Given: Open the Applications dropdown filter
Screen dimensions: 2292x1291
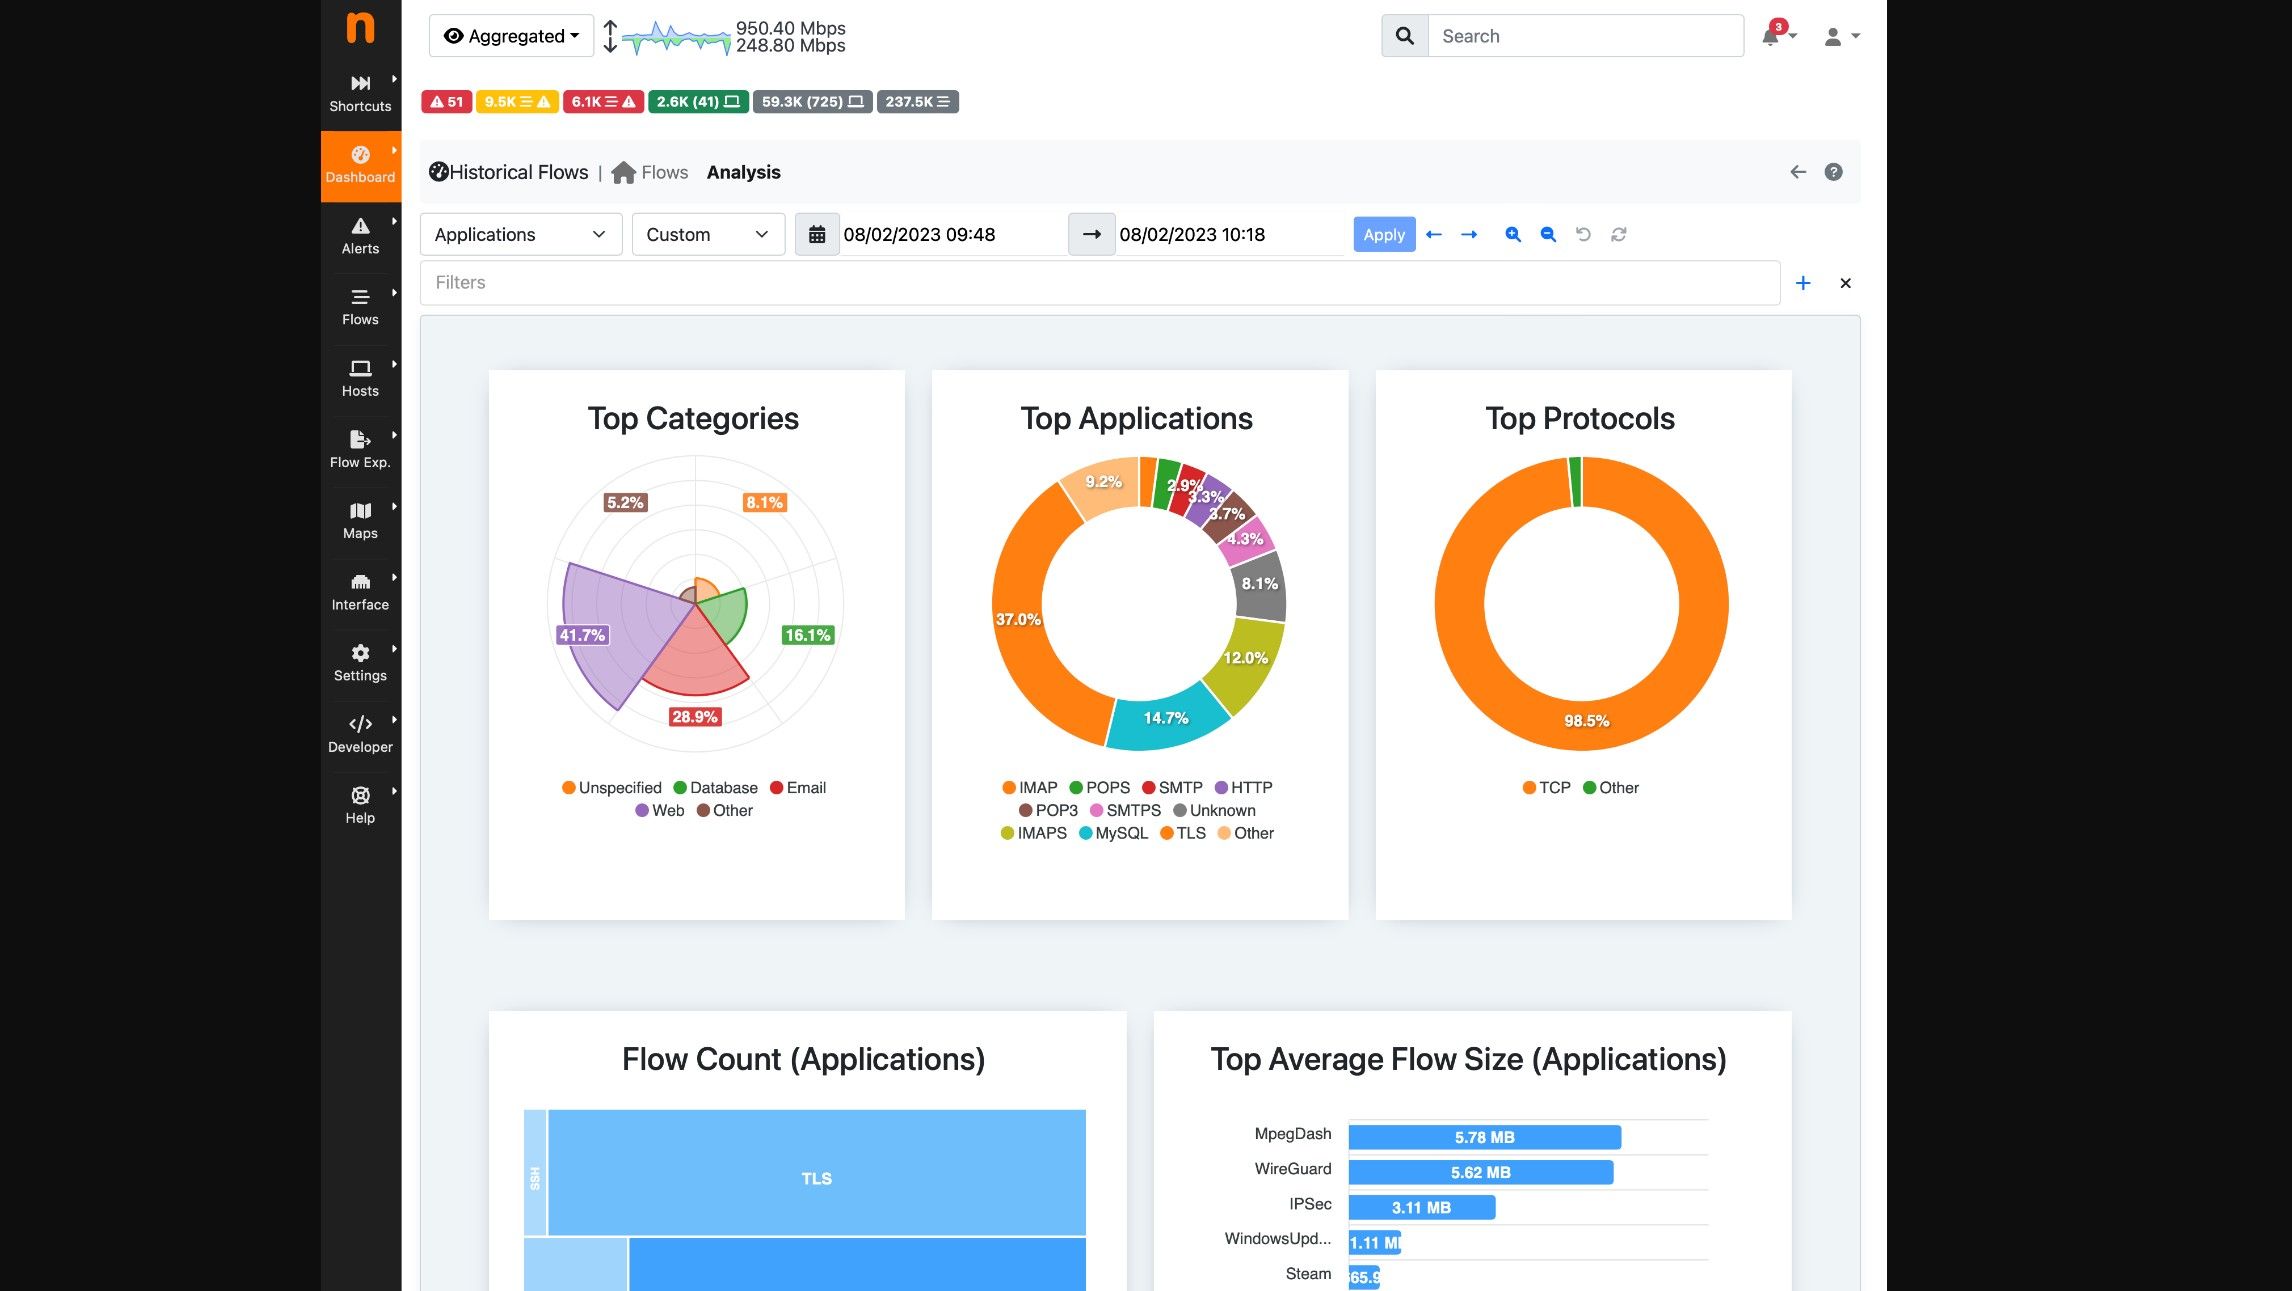Looking at the screenshot, I should click(x=518, y=233).
